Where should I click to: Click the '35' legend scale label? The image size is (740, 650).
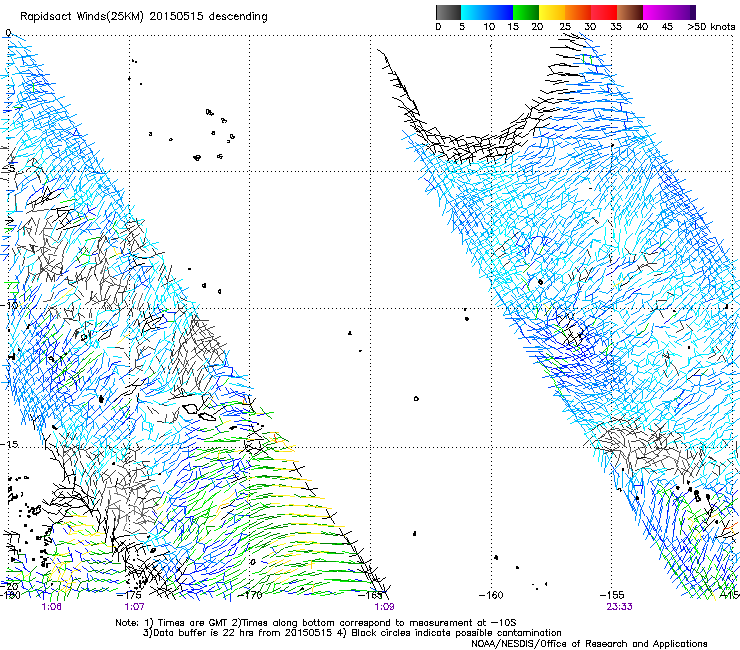[616, 27]
